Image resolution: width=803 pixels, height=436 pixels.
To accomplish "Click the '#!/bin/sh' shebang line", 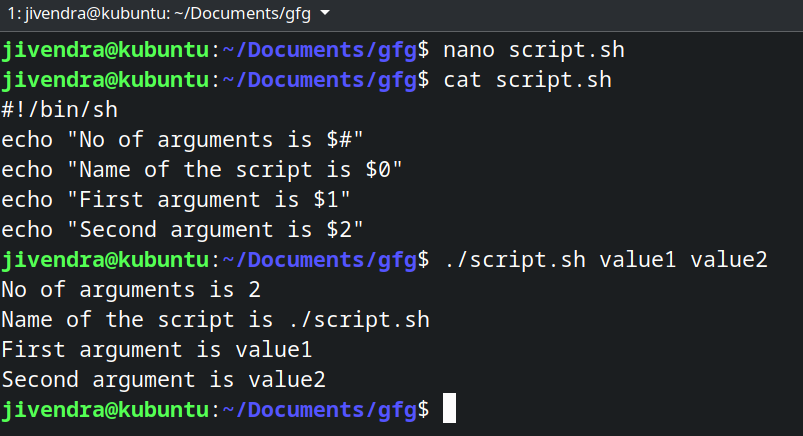I will [x=60, y=109].
